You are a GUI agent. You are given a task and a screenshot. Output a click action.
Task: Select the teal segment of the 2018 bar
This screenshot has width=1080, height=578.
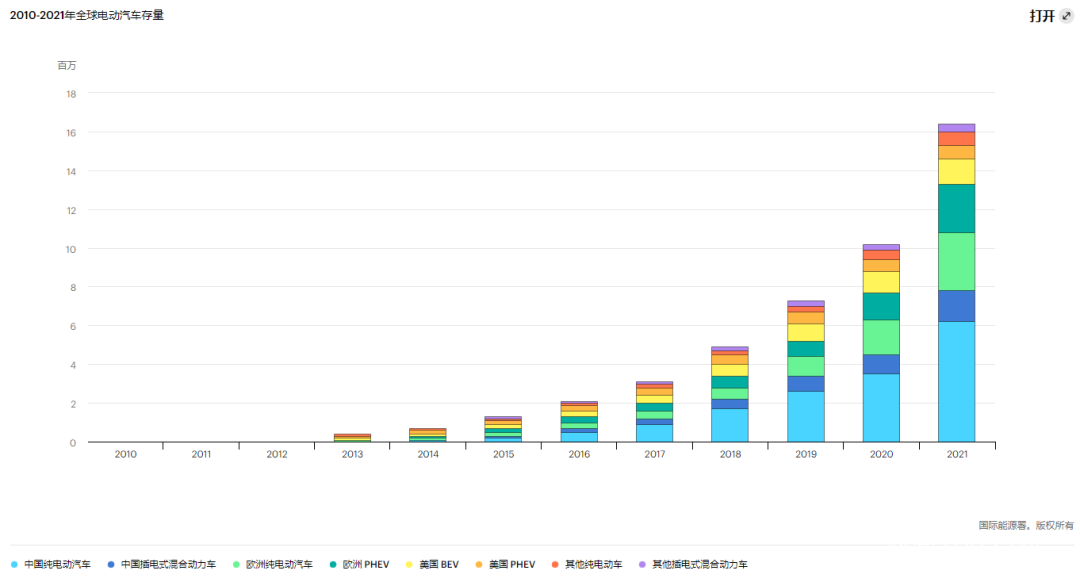730,382
